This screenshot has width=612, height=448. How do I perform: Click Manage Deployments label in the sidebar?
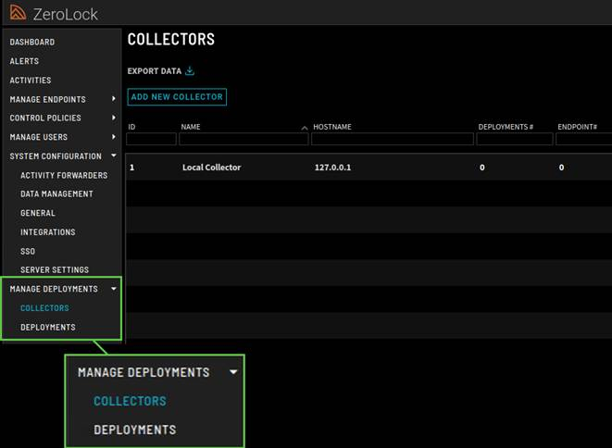tap(53, 289)
